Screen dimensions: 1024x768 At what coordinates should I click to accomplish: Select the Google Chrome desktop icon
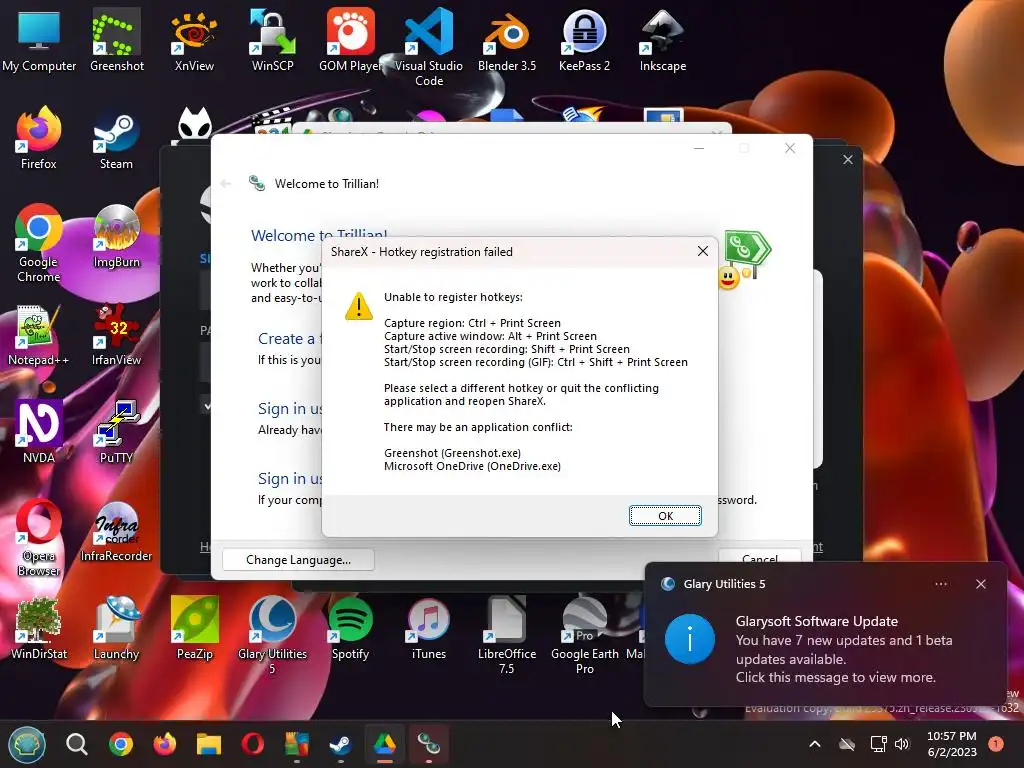click(x=39, y=243)
